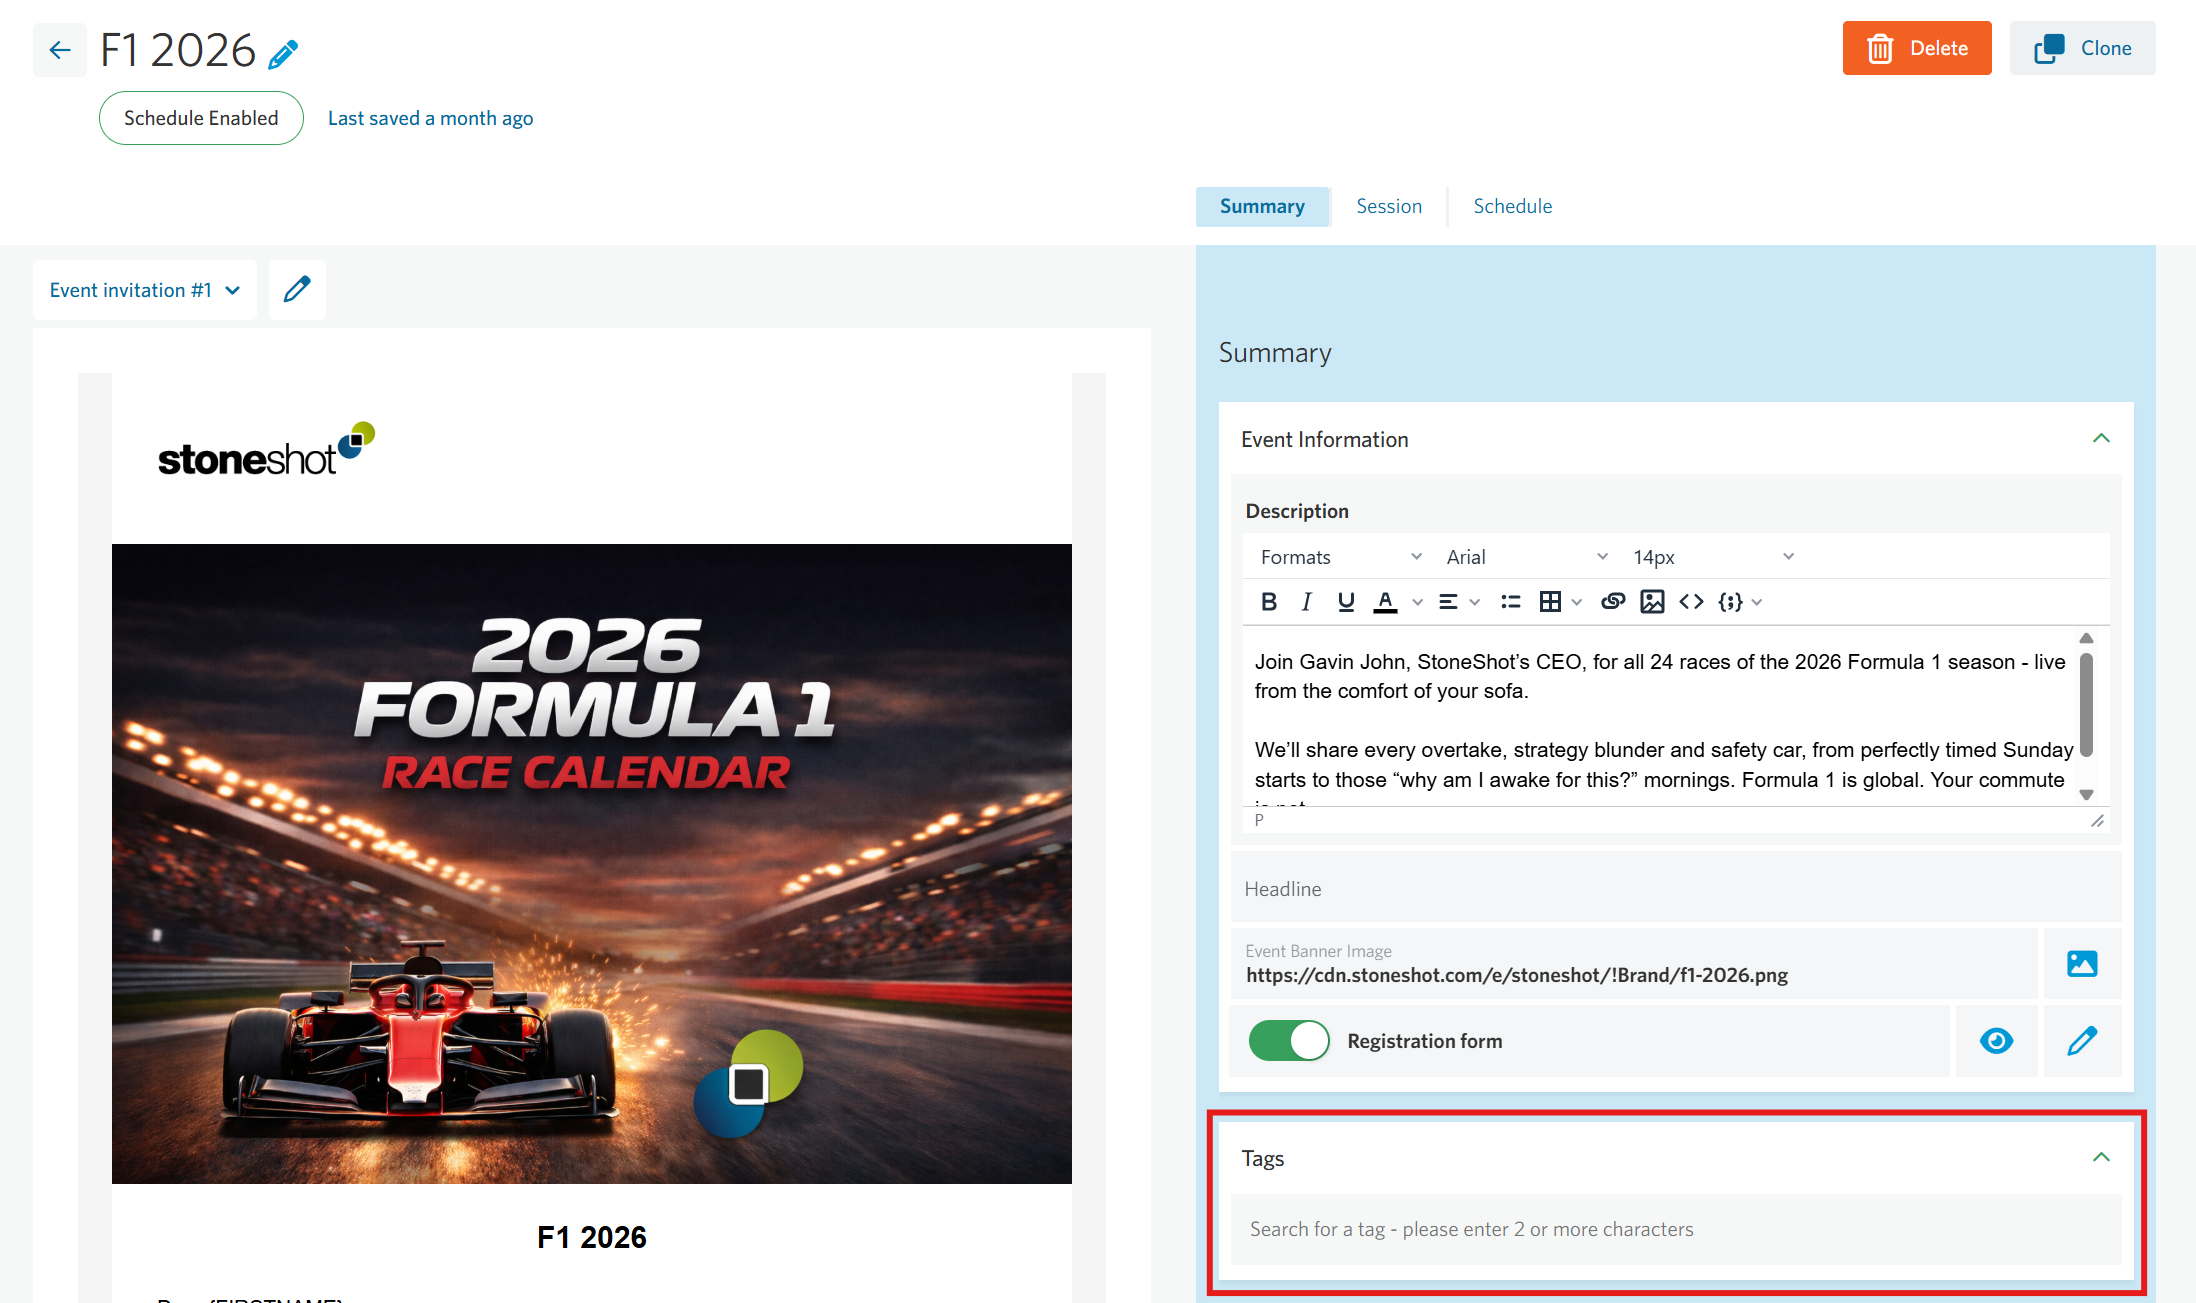Viewport: 2196px width, 1303px height.
Task: Click the F1 race calendar banner image
Action: (x=592, y=864)
